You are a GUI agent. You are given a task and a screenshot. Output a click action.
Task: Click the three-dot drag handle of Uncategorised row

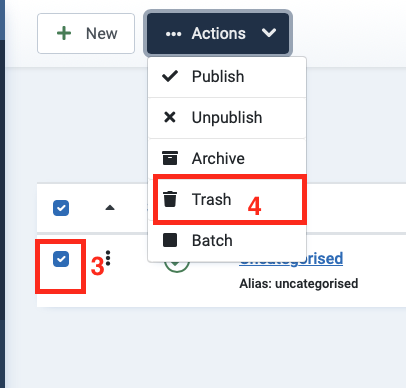(108, 258)
